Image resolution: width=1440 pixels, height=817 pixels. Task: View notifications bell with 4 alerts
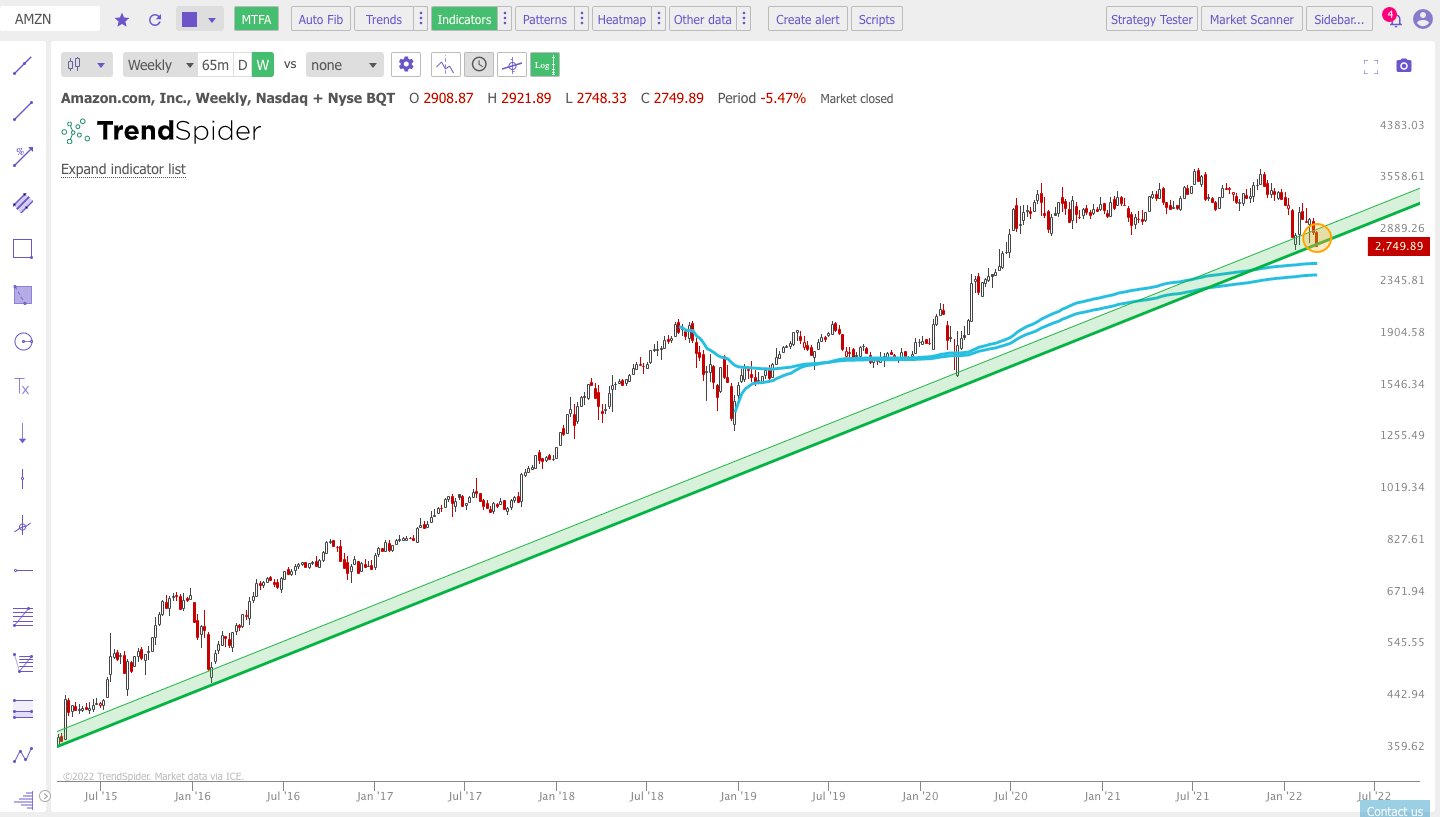[1394, 19]
